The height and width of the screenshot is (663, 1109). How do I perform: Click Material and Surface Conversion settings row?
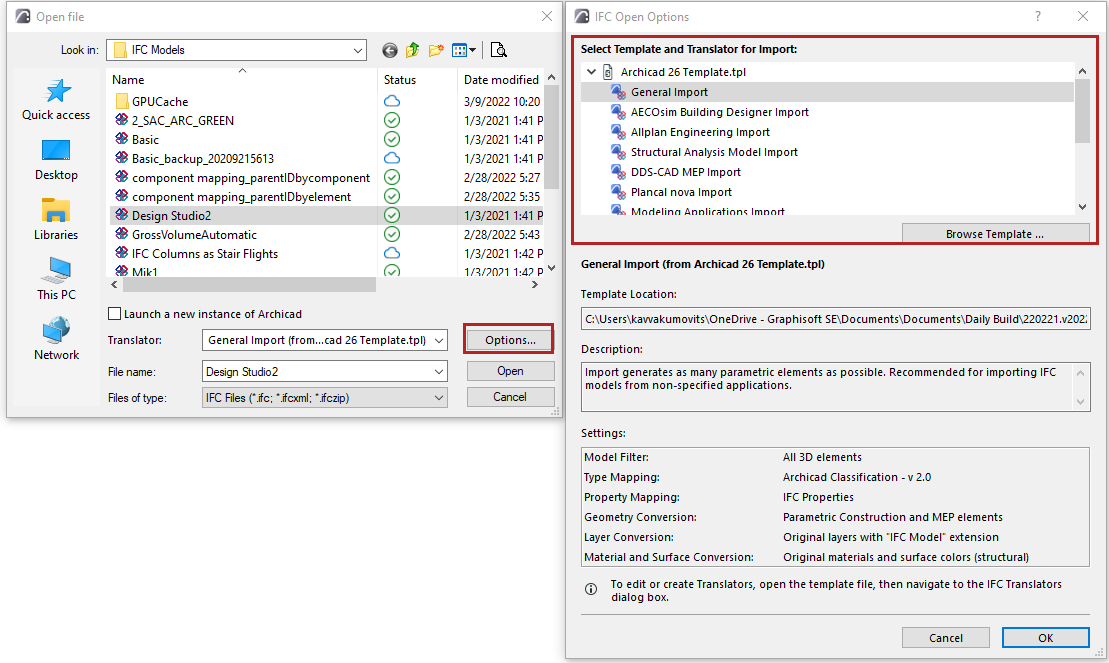pos(835,557)
